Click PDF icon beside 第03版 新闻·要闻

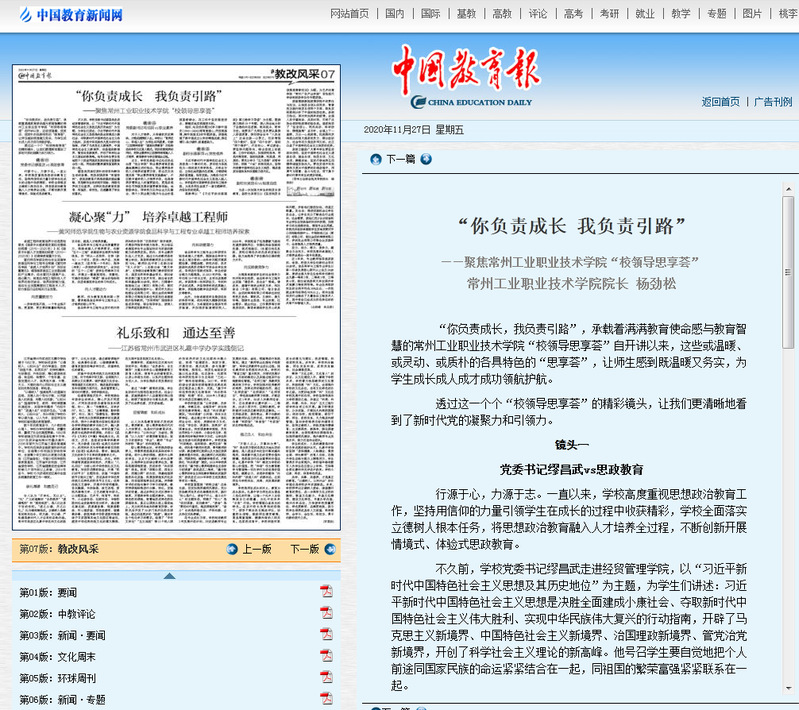(x=326, y=635)
